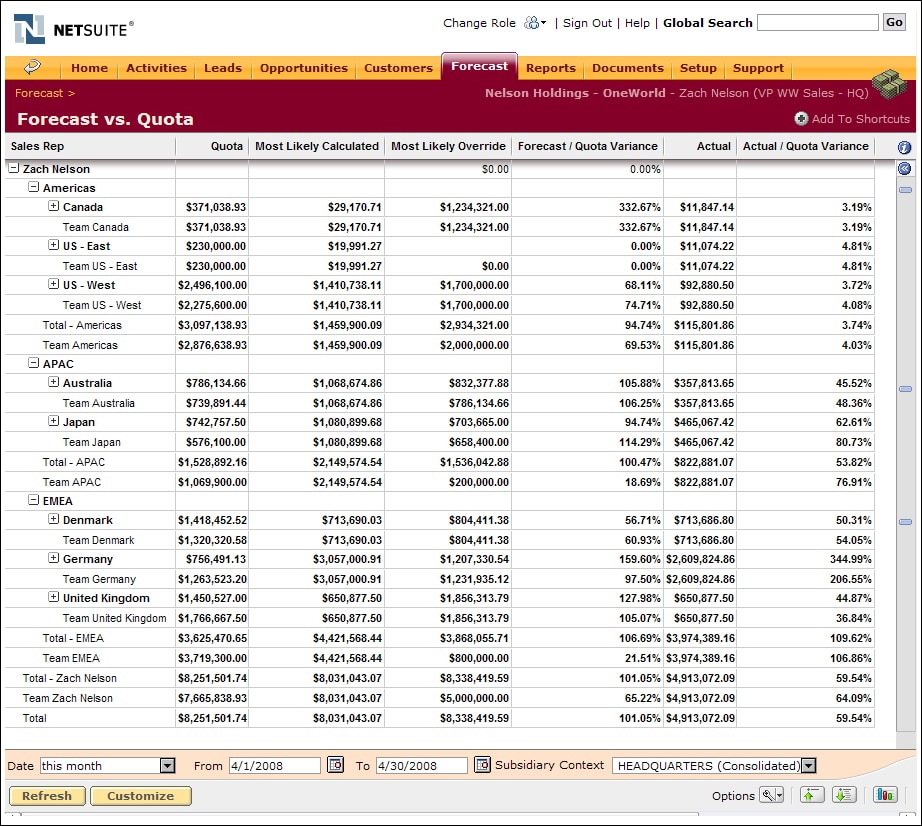Expand the US - West row
922x826 pixels.
(x=54, y=284)
